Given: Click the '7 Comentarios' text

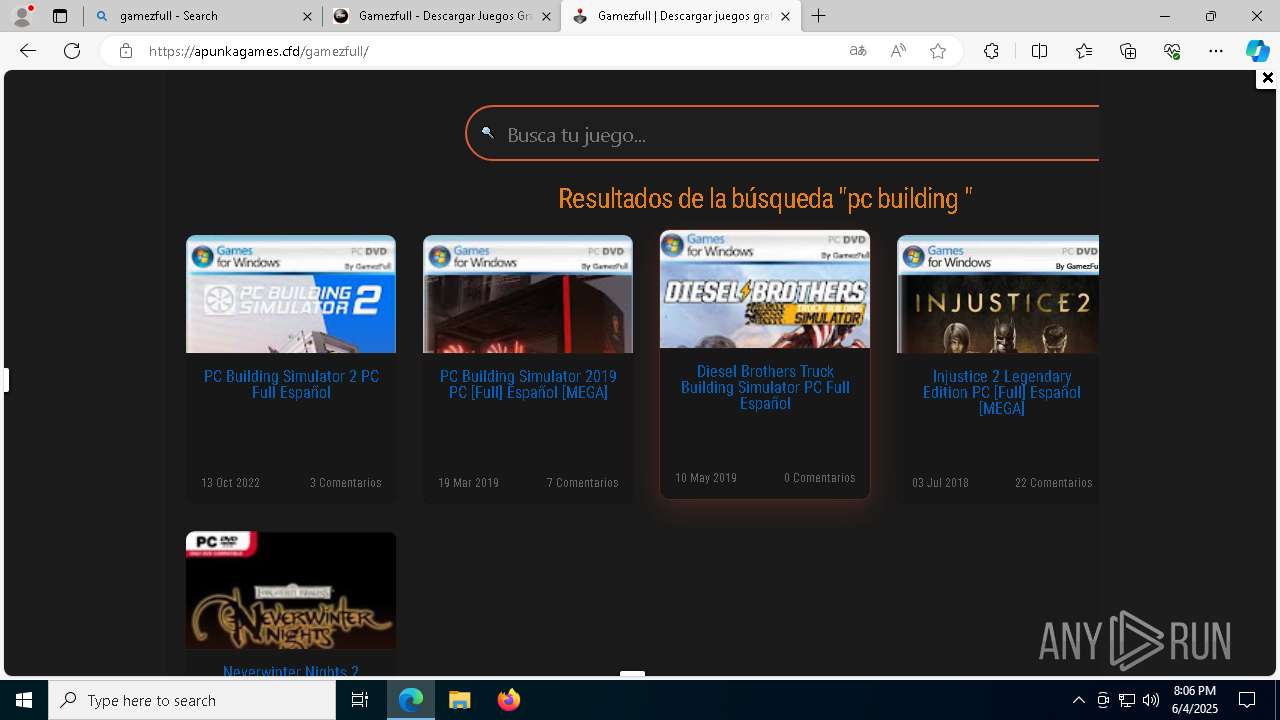Looking at the screenshot, I should pyautogui.click(x=583, y=483).
